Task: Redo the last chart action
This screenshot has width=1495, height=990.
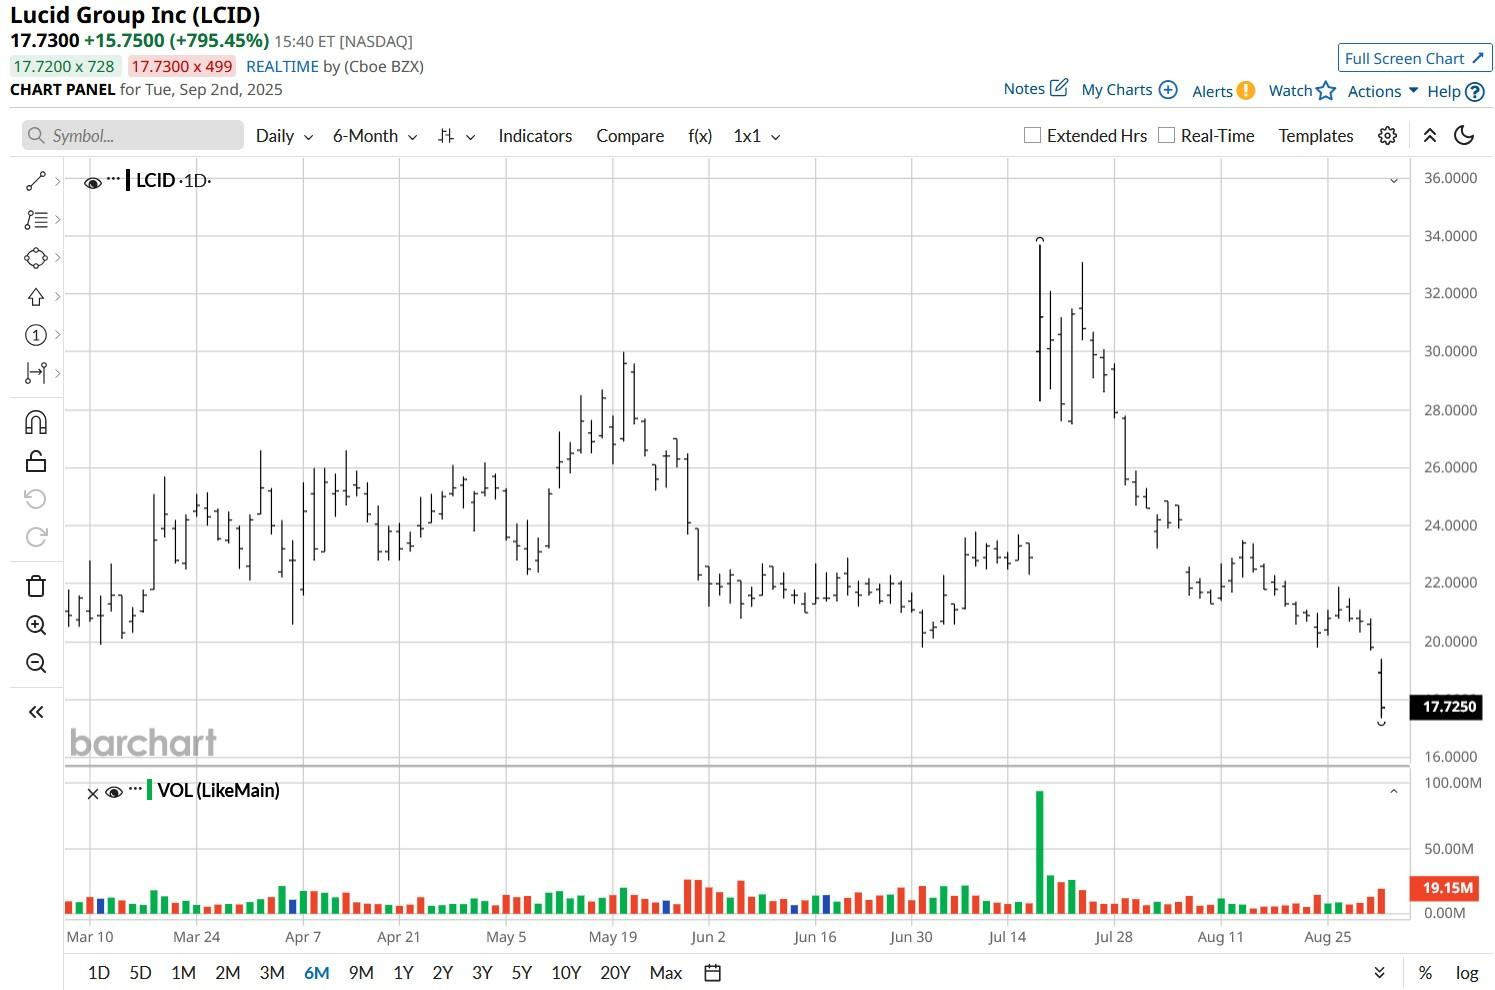Action: (36, 537)
